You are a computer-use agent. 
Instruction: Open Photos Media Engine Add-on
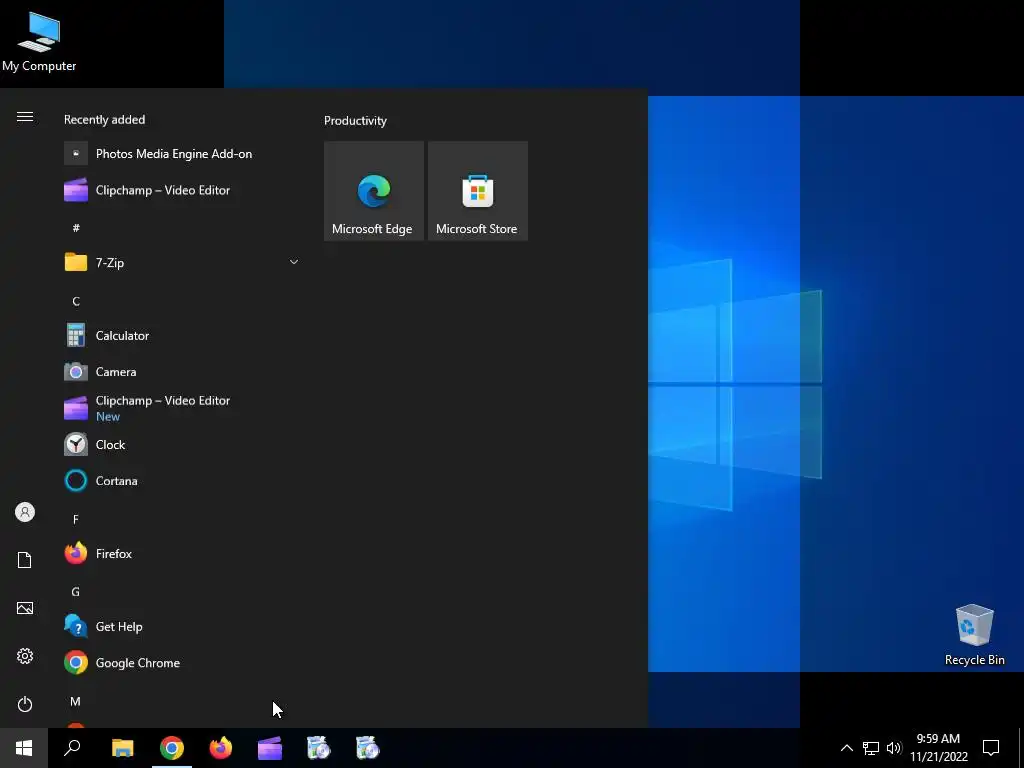pyautogui.click(x=182, y=154)
